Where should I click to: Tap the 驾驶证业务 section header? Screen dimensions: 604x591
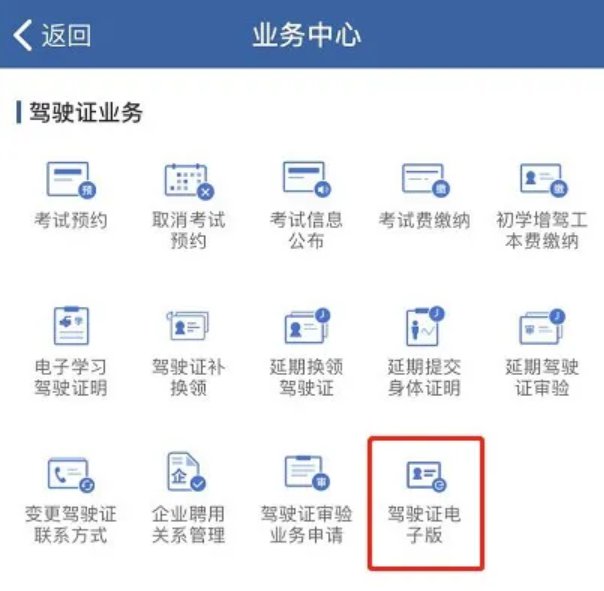coord(86,112)
